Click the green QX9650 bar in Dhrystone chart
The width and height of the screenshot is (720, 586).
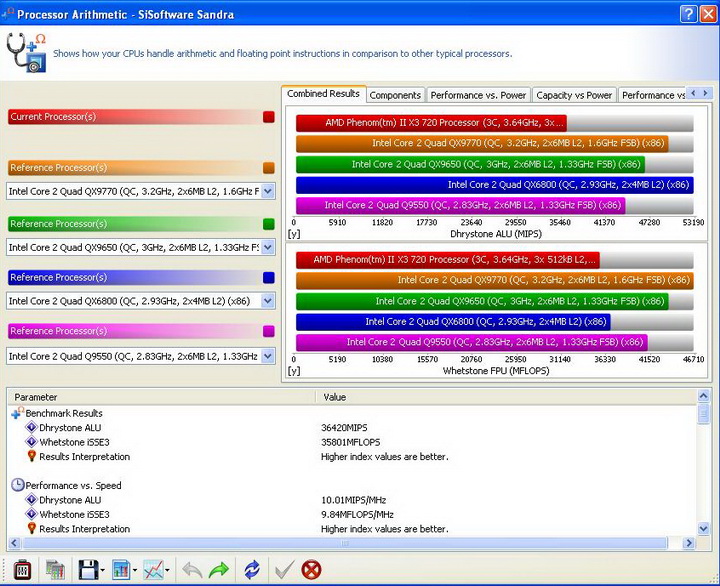click(471, 164)
